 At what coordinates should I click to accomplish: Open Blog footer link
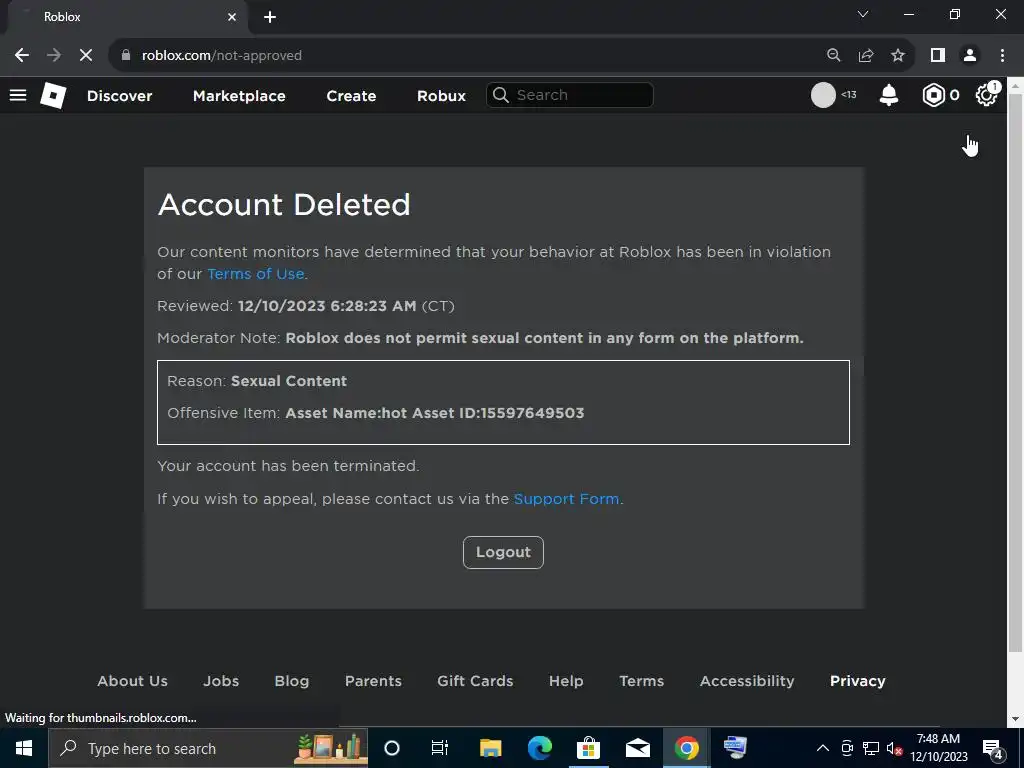(292, 680)
